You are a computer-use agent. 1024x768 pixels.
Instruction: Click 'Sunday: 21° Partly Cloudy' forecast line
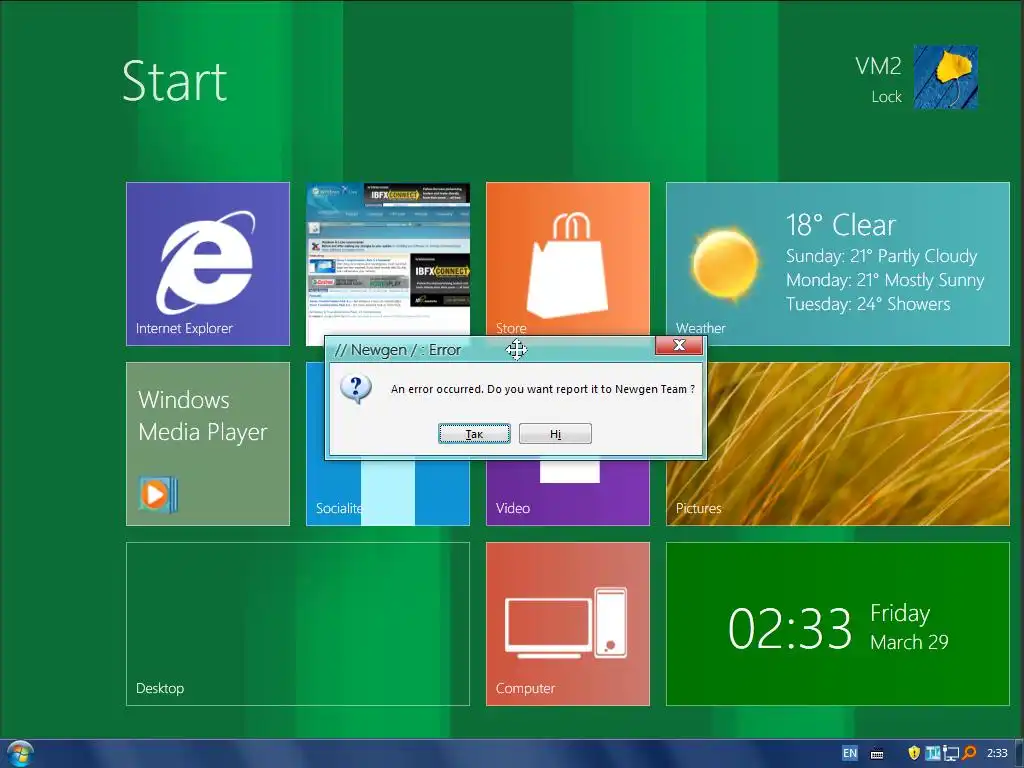pos(882,255)
